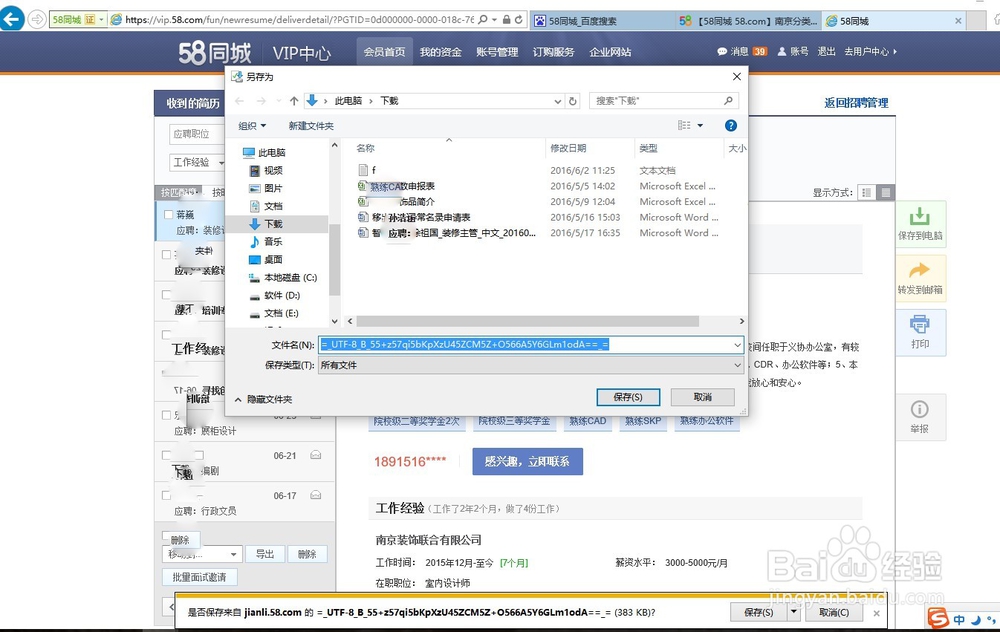
Task: Click the view layout icon in Save As toolbar
Action: 684,126
